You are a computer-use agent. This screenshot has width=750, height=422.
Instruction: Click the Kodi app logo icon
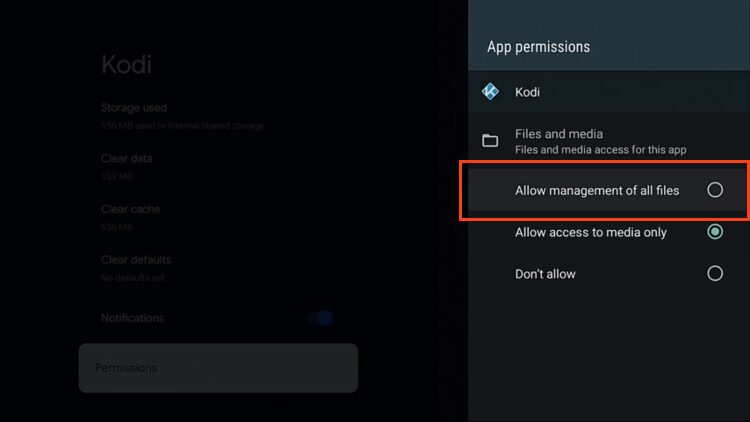(x=490, y=91)
